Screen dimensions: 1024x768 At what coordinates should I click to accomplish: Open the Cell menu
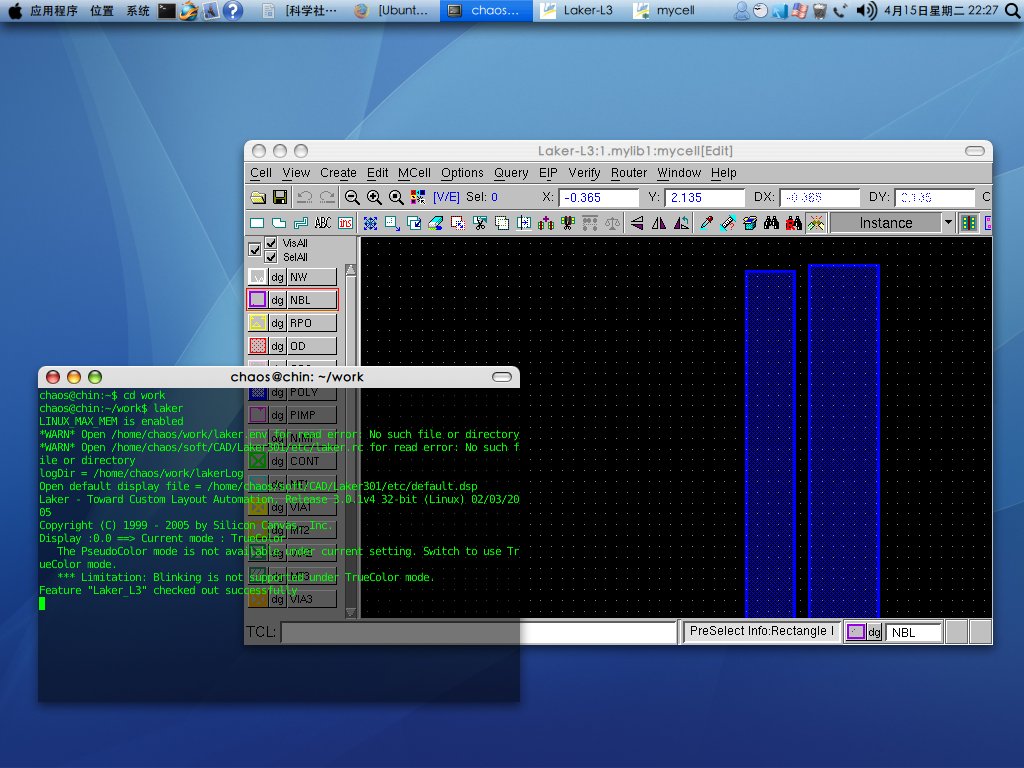pyautogui.click(x=261, y=173)
